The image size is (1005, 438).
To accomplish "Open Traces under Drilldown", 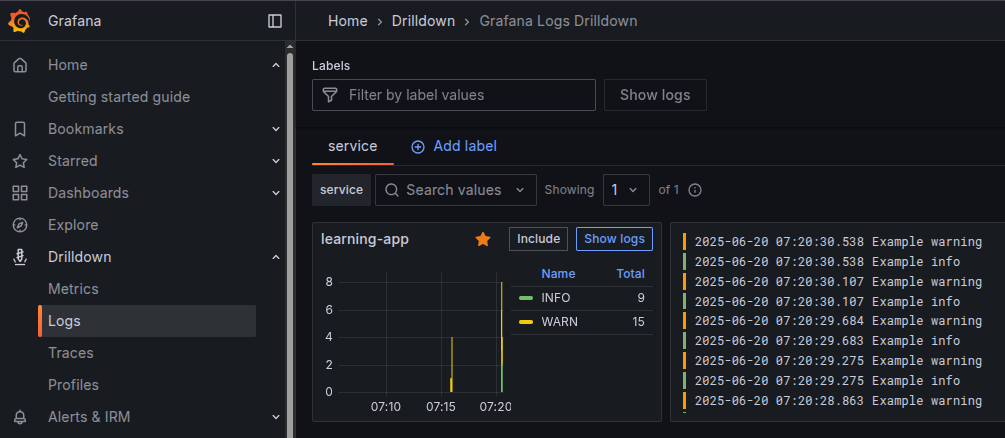I will coord(71,353).
